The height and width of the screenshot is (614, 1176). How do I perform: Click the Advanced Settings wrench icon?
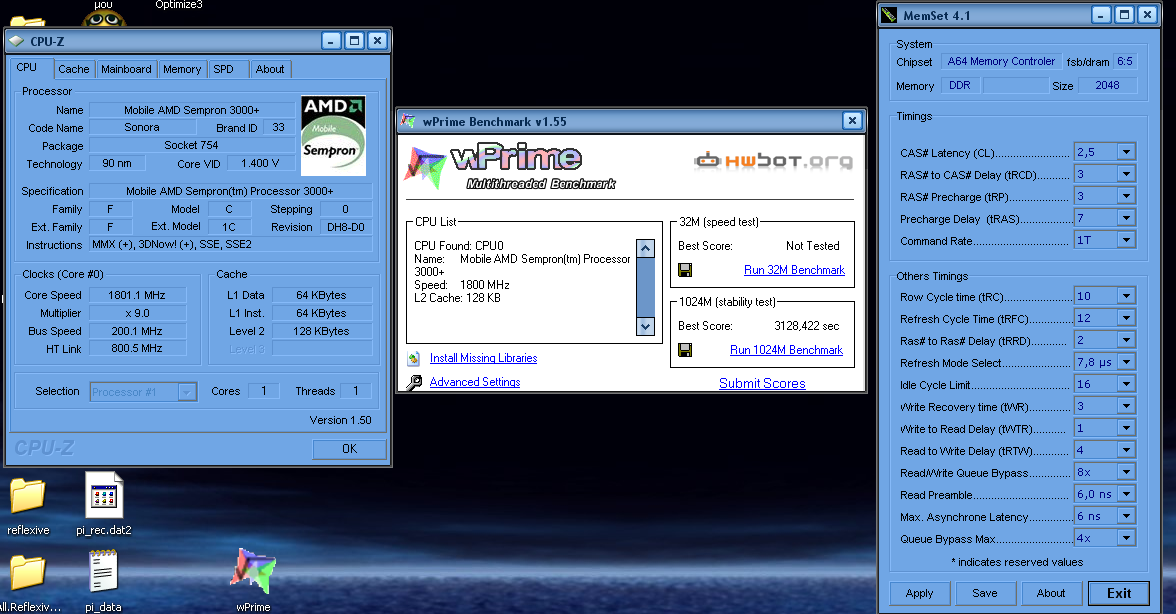414,382
